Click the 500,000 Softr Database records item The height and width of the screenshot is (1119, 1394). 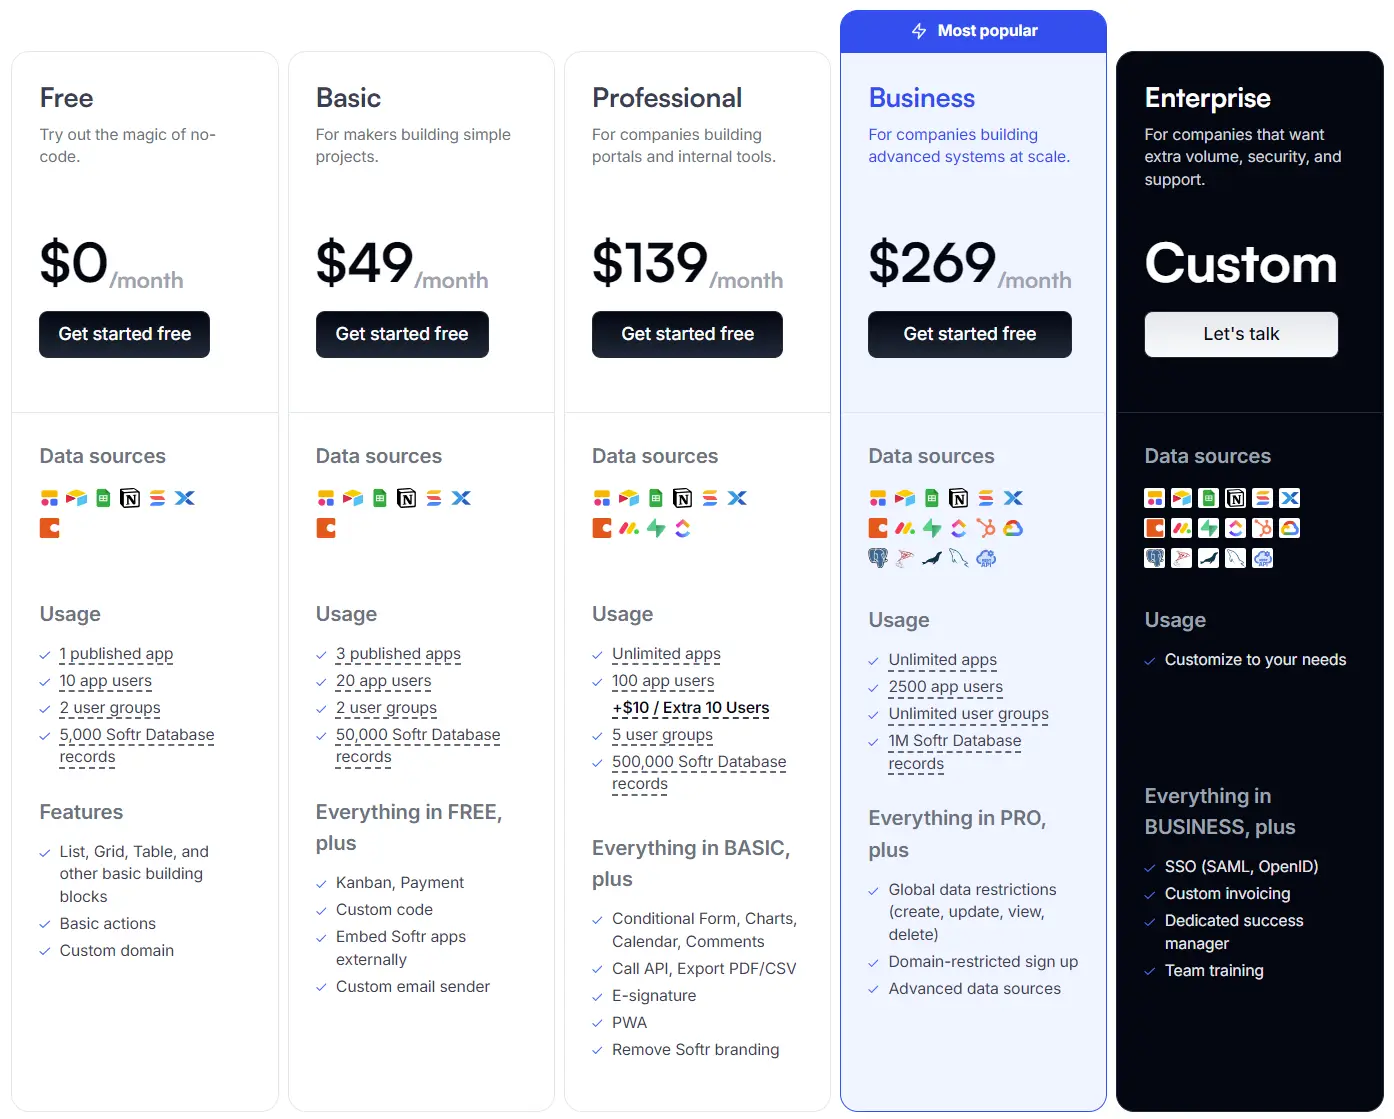[699, 772]
